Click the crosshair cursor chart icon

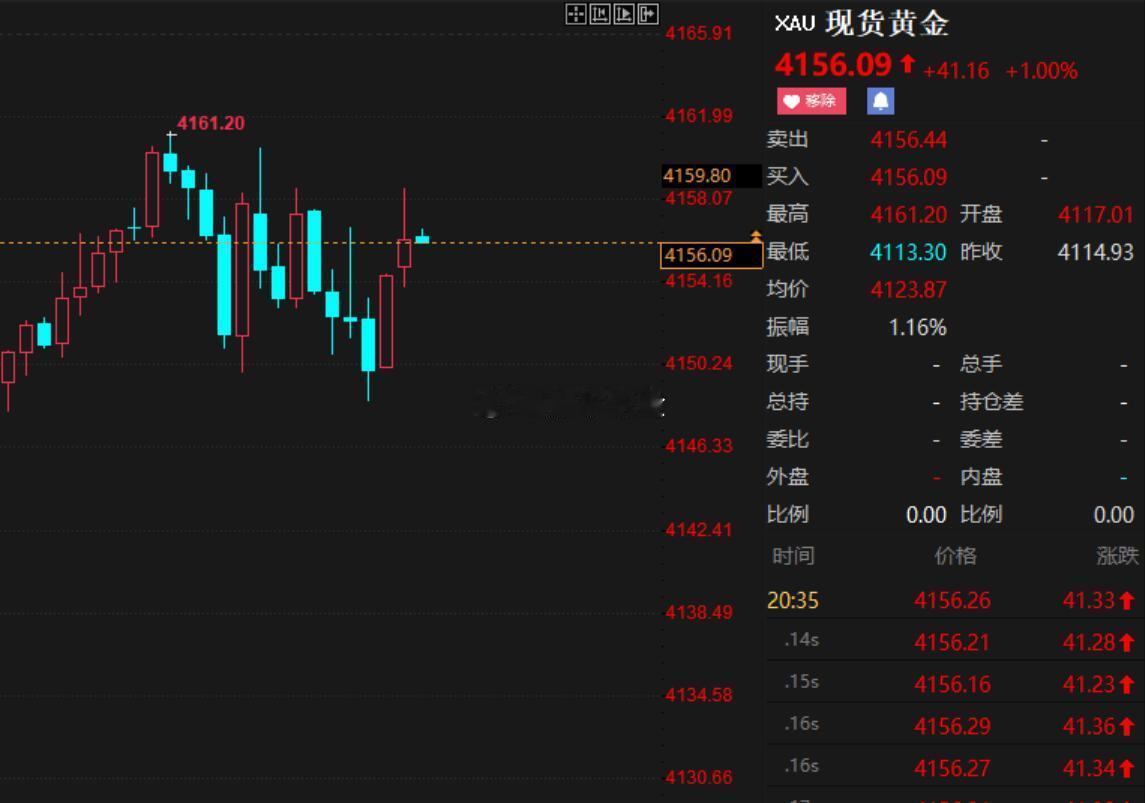575,15
